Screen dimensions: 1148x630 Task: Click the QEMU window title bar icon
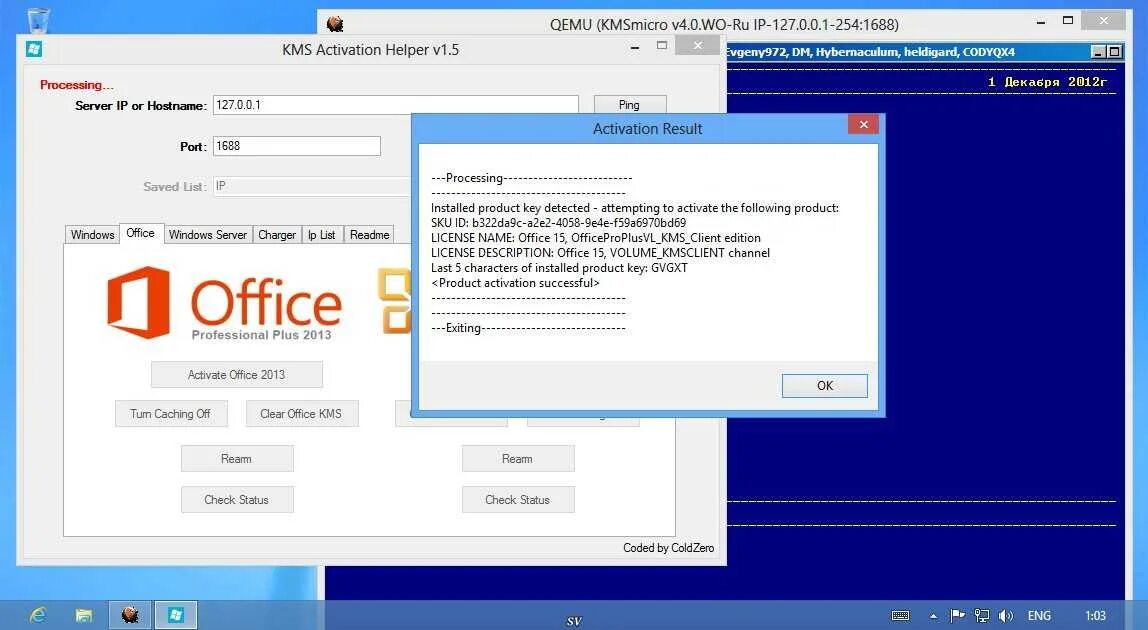[335, 24]
